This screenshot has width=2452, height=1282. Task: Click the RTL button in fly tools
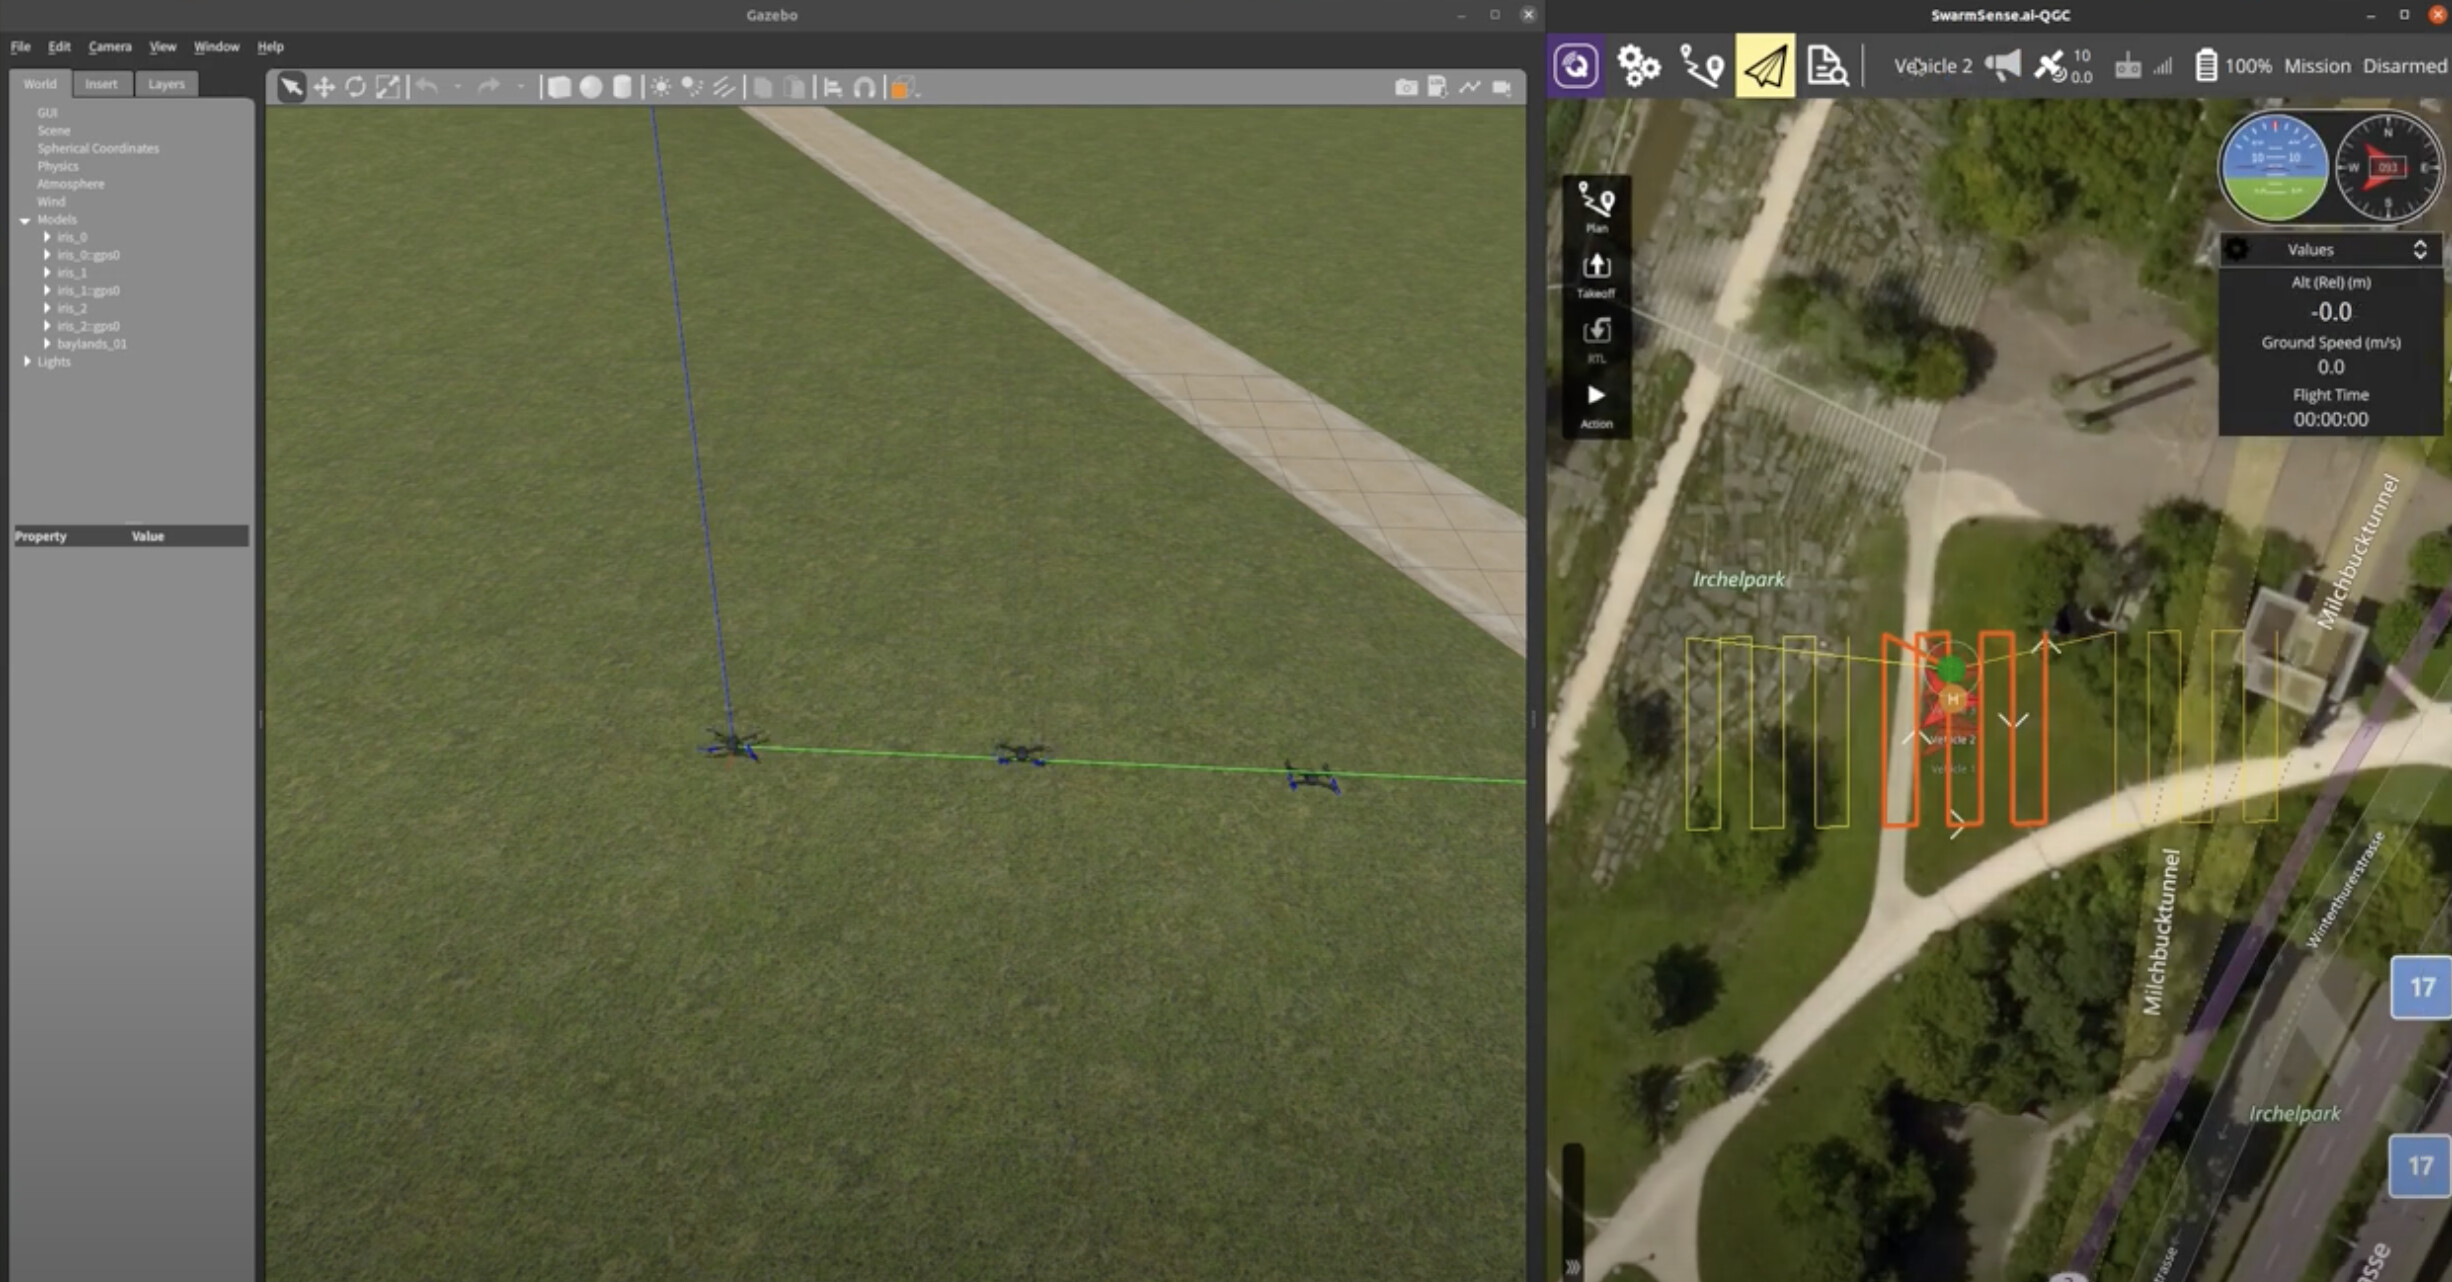click(1596, 339)
